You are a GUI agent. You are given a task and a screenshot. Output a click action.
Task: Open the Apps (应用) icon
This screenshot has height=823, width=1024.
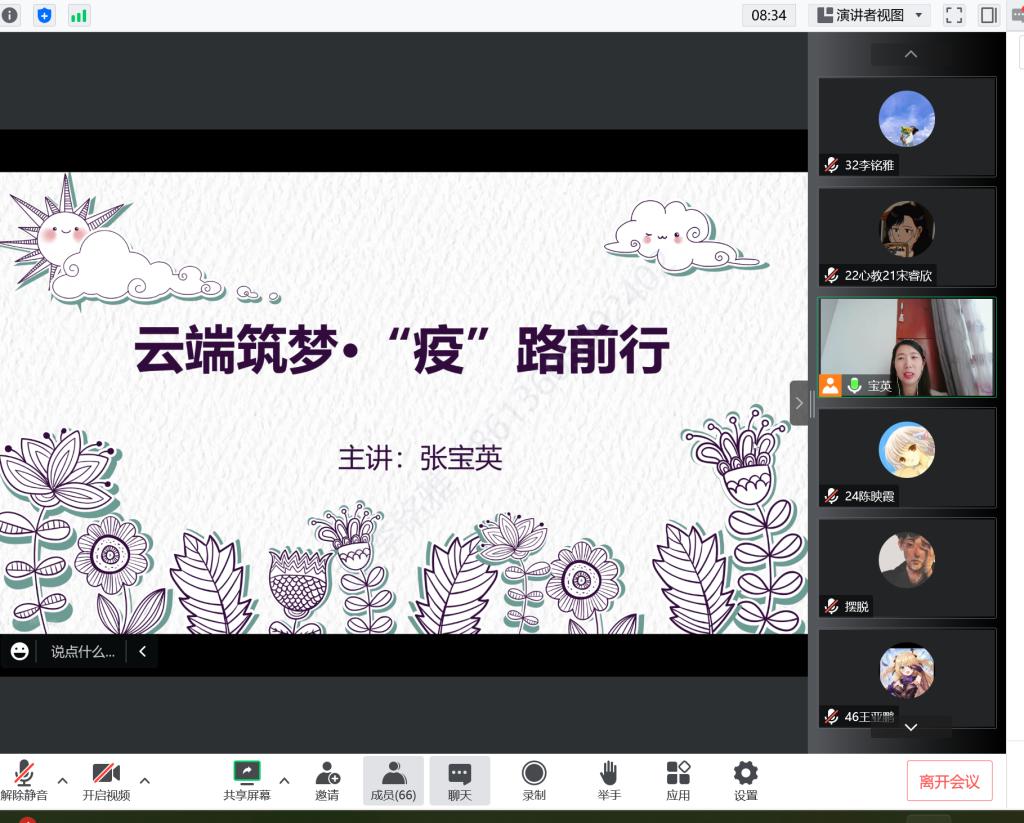tap(678, 780)
